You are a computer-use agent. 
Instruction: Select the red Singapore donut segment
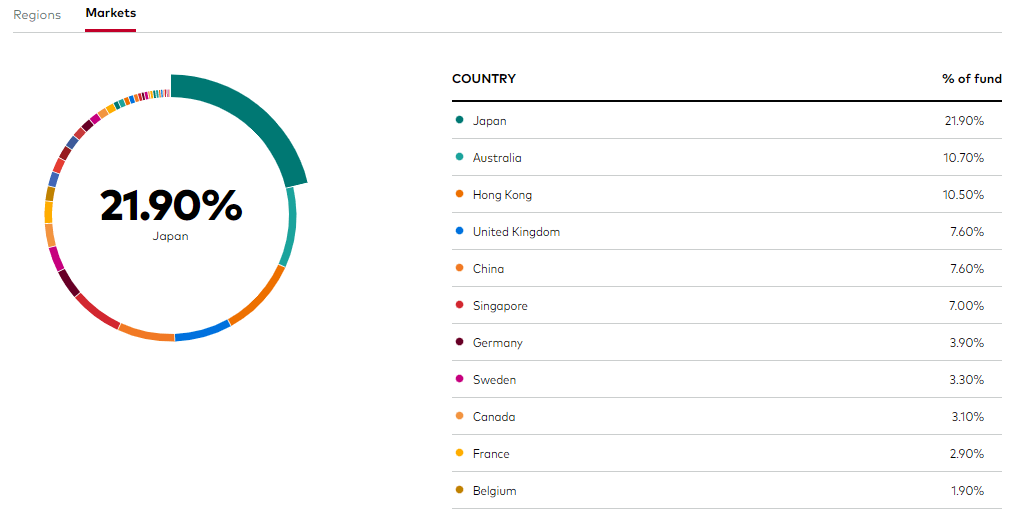(x=97, y=311)
